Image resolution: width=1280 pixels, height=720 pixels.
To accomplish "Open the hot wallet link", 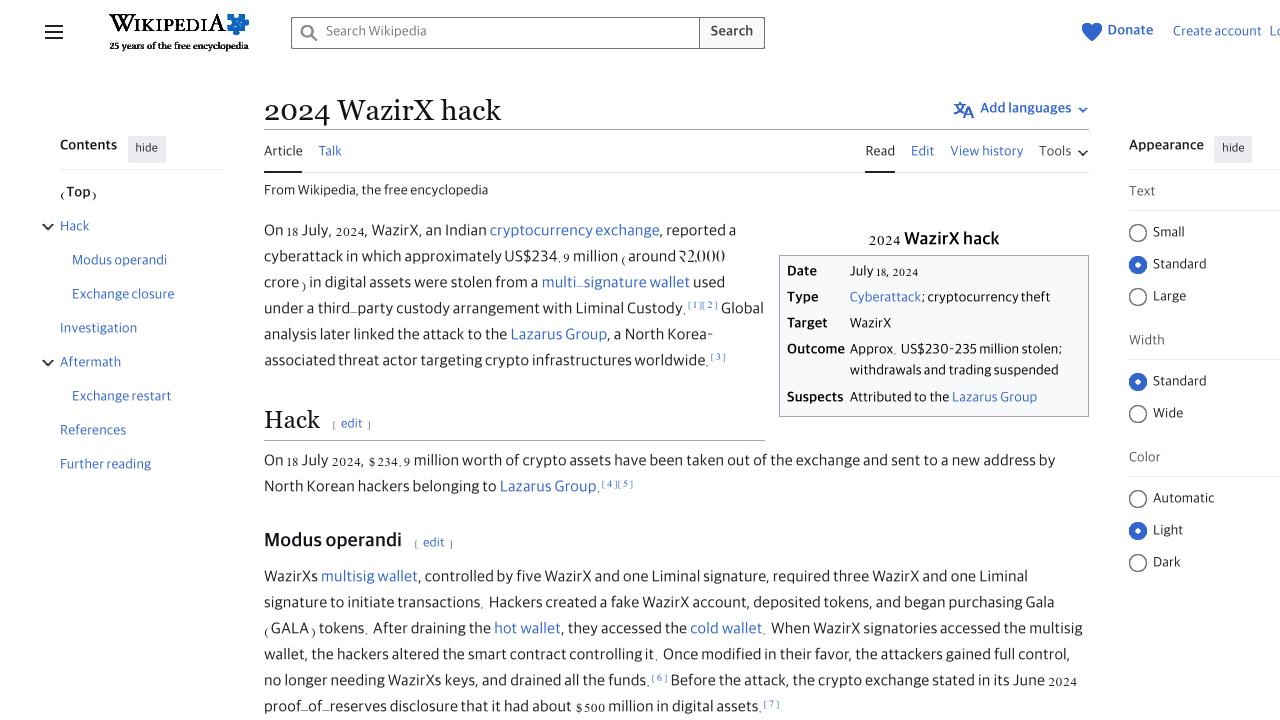I will 527,629.
